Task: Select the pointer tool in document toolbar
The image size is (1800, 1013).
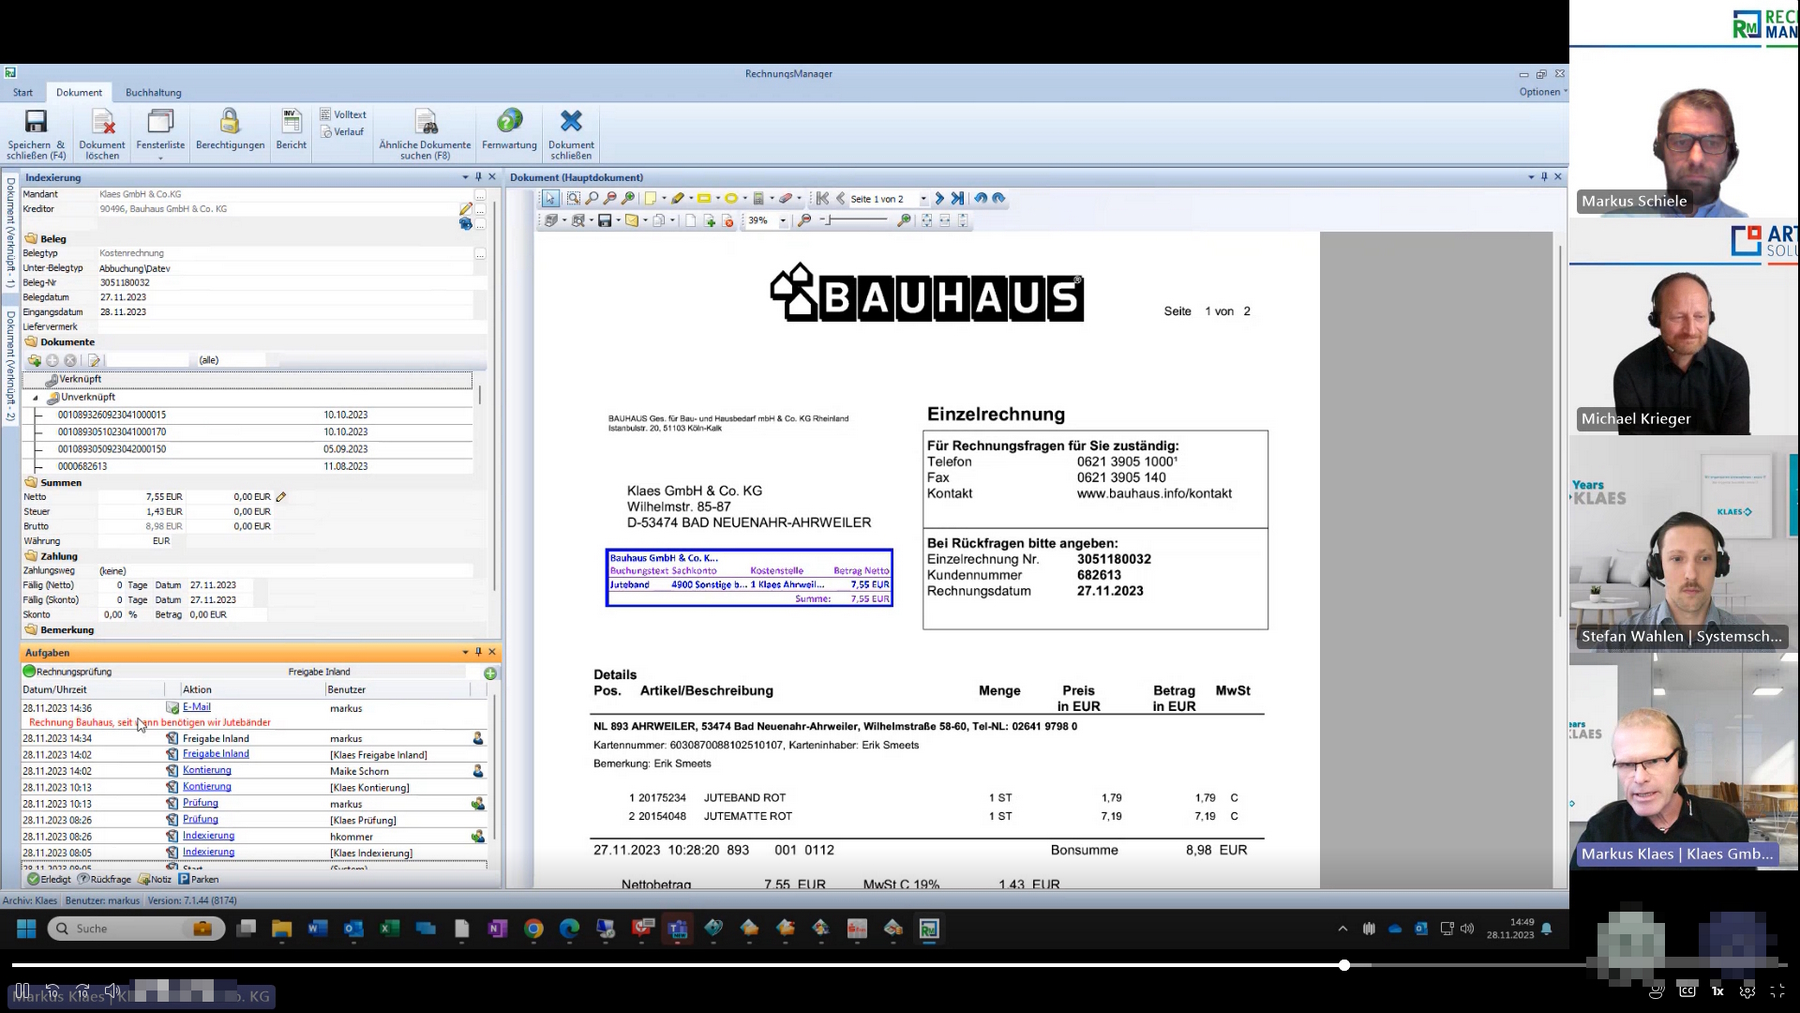Action: click(x=550, y=199)
